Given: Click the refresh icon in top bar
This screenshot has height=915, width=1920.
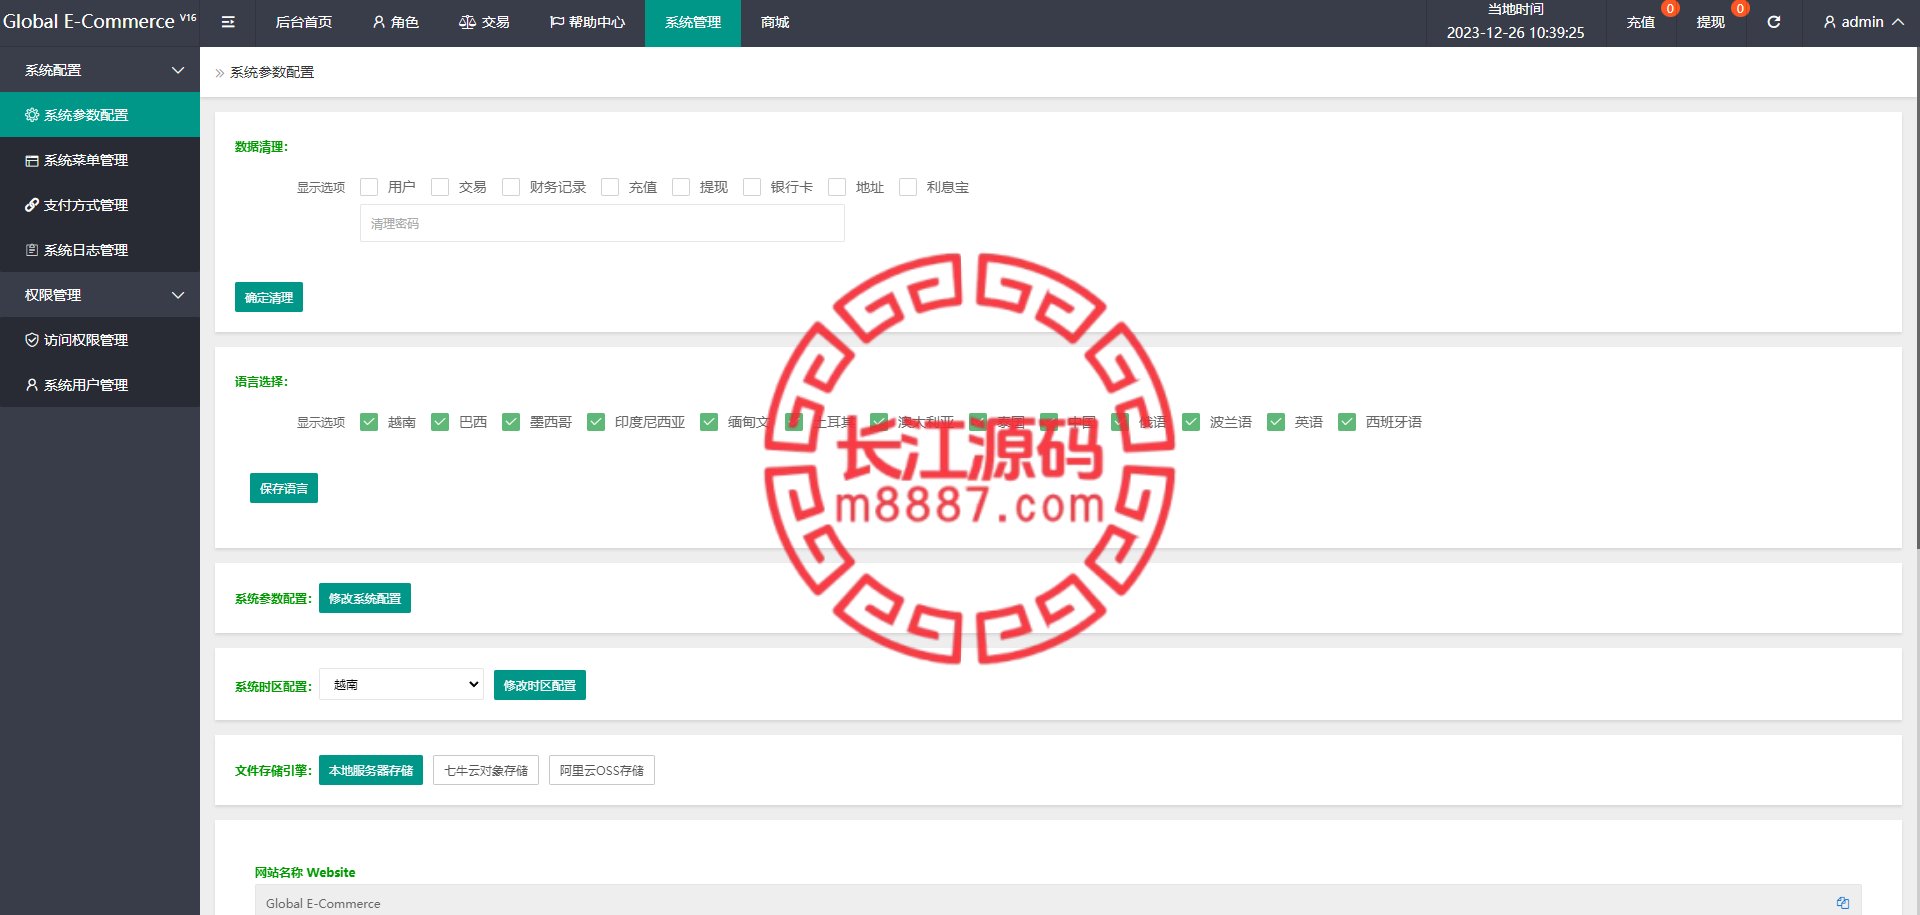Looking at the screenshot, I should coord(1774,22).
